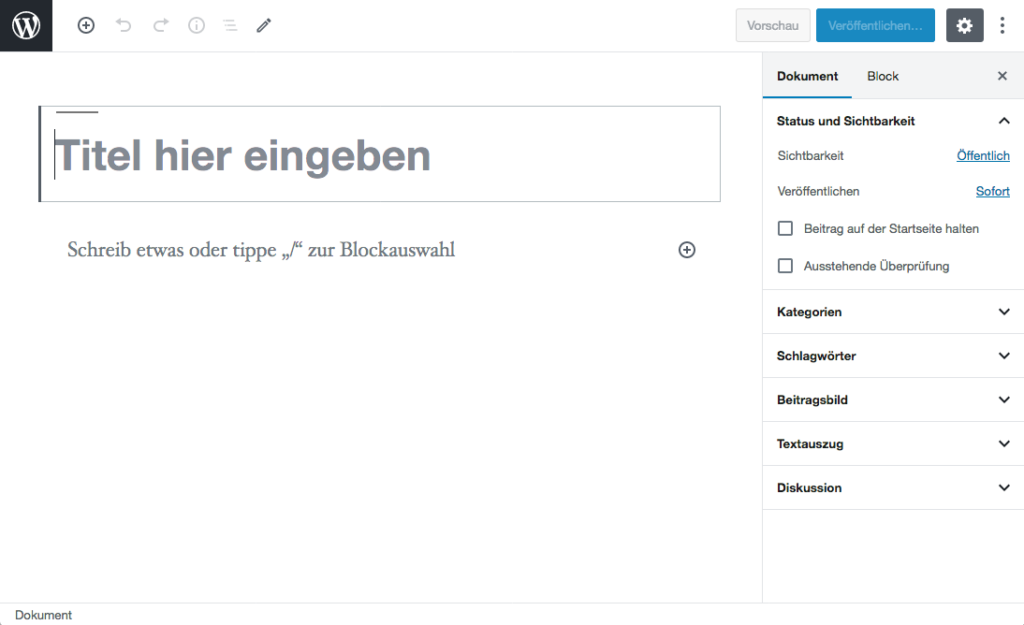This screenshot has height=625, width=1024.
Task: Check Beitrag auf der Startseite halten
Action: (786, 229)
